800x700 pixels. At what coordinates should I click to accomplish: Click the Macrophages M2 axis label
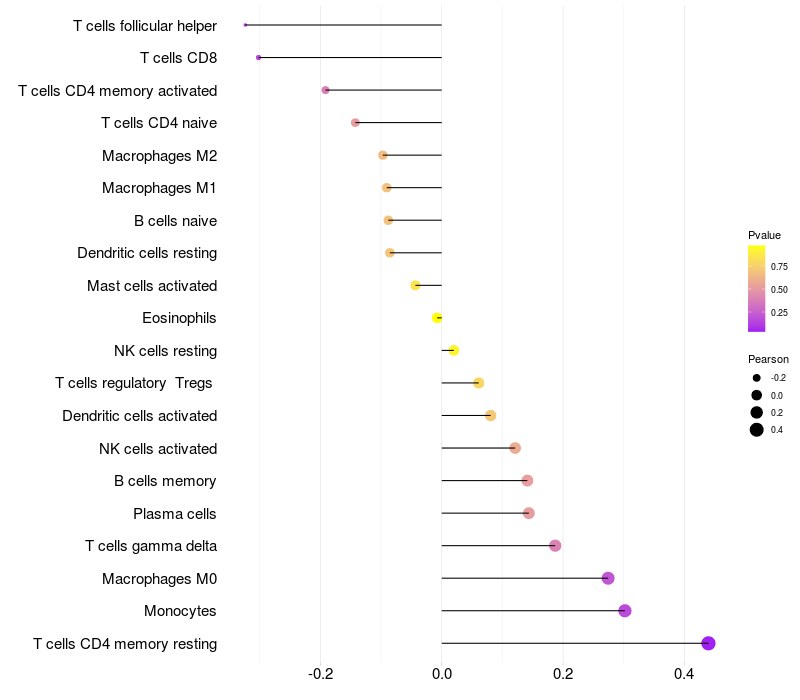(159, 156)
